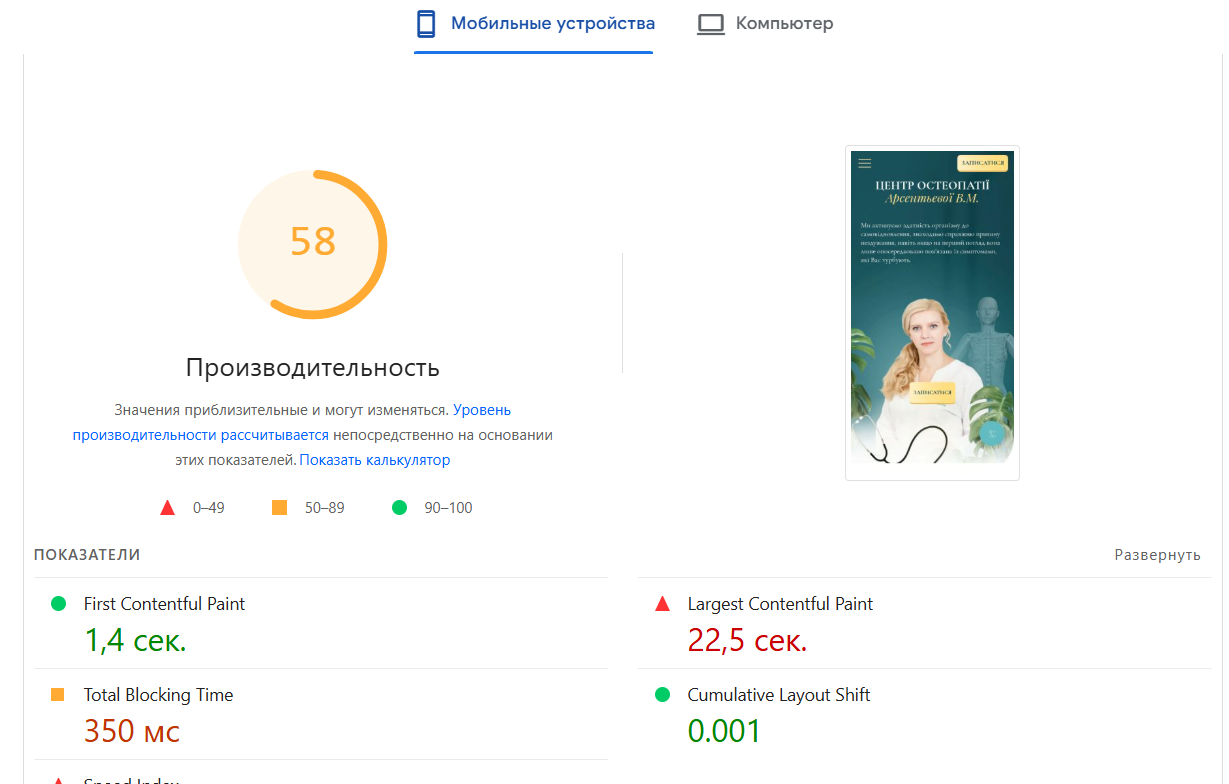Image resolution: width=1229 pixels, height=784 pixels.
Task: Click the Largest Contentful Paint label
Action: pyautogui.click(x=780, y=604)
